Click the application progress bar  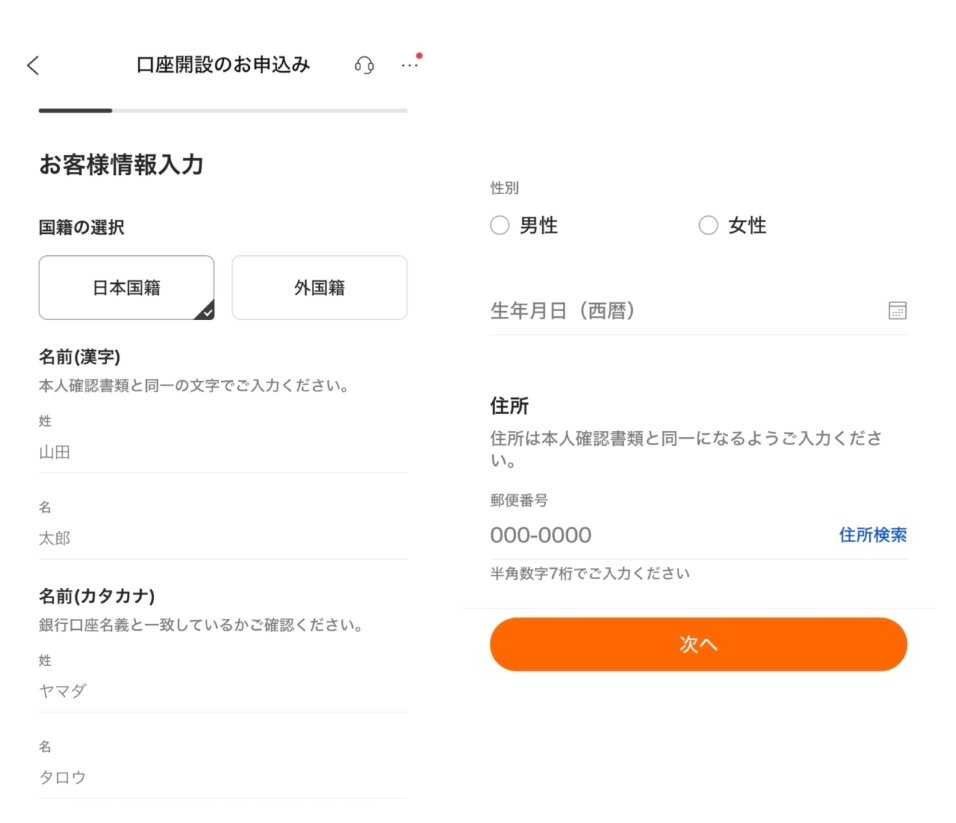222,110
